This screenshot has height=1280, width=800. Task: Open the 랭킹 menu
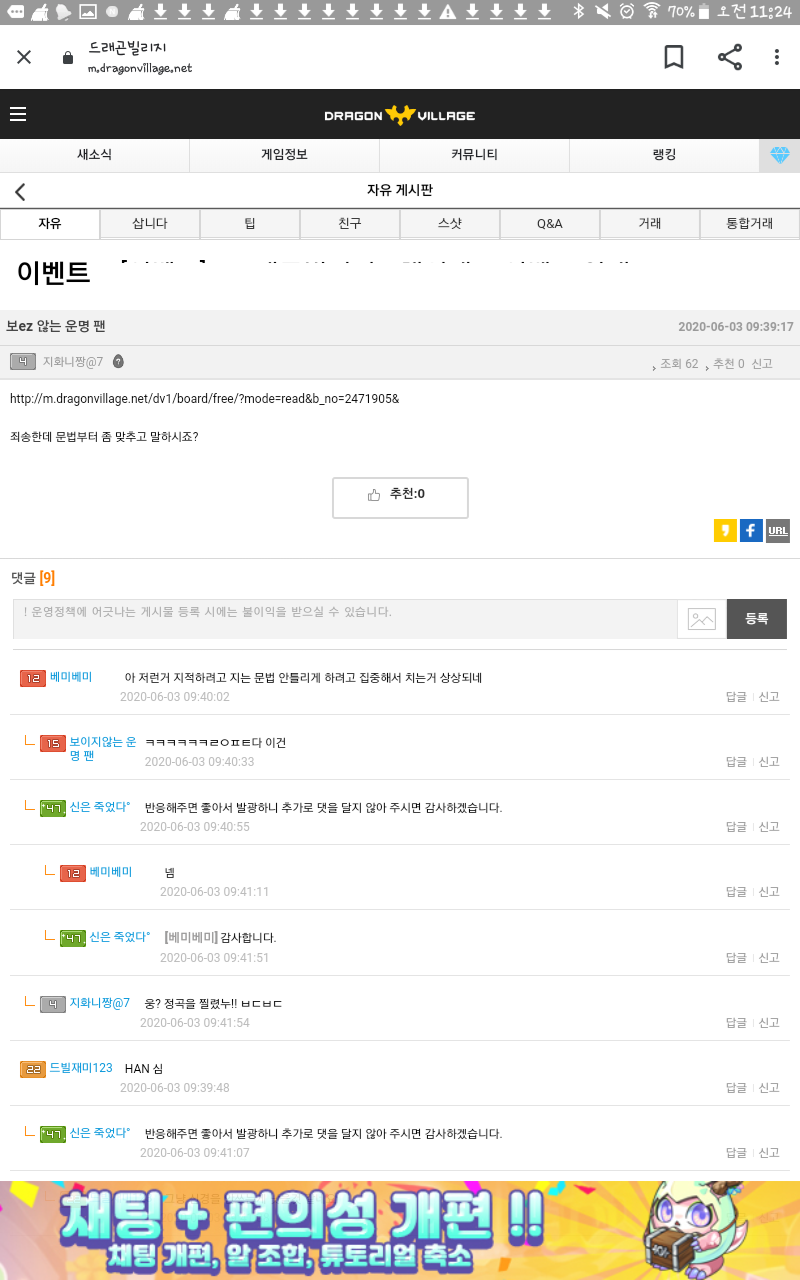664,155
